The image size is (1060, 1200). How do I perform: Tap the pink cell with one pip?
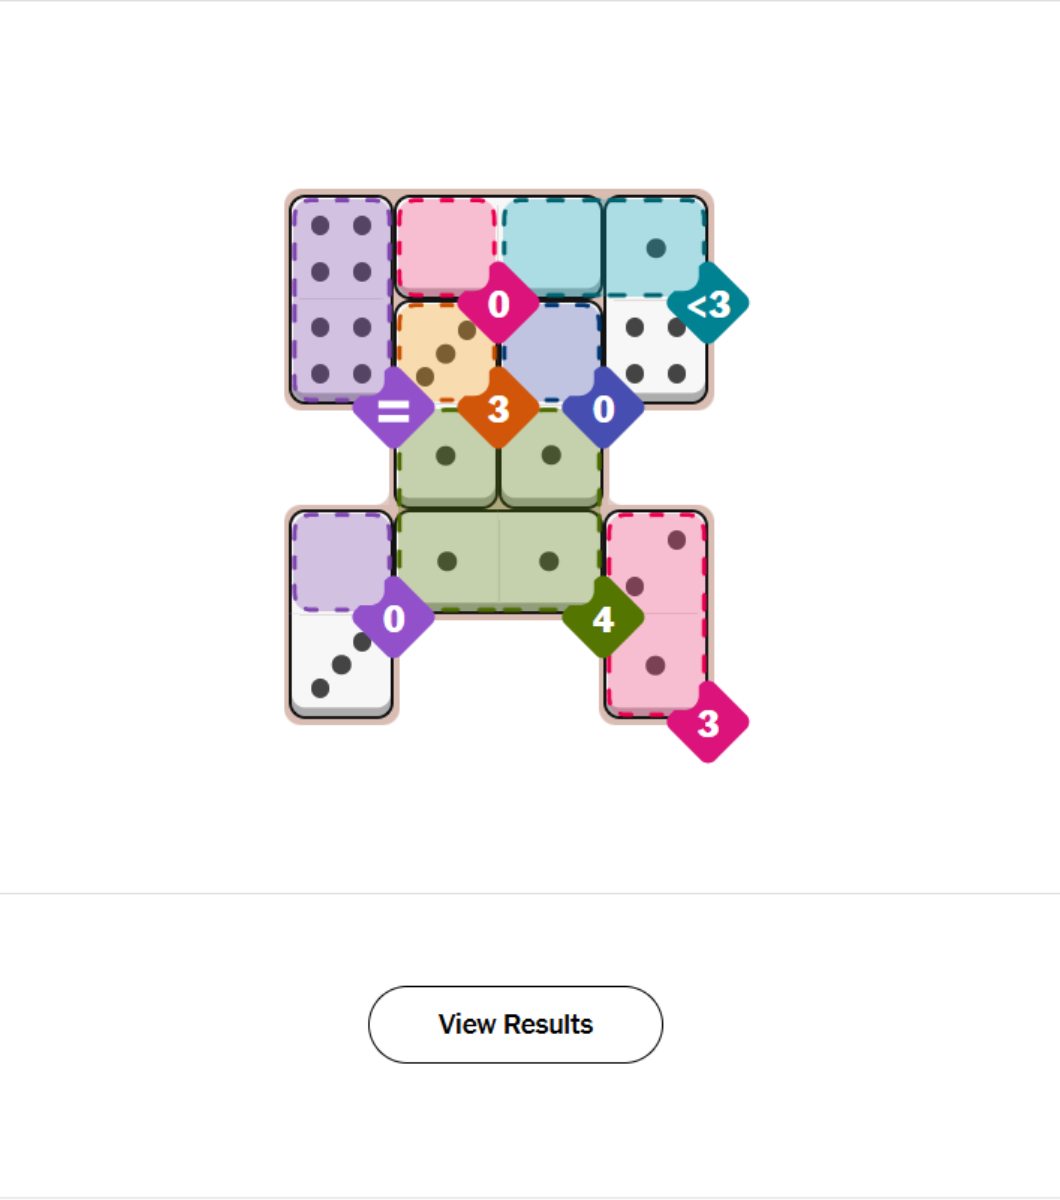(x=655, y=665)
